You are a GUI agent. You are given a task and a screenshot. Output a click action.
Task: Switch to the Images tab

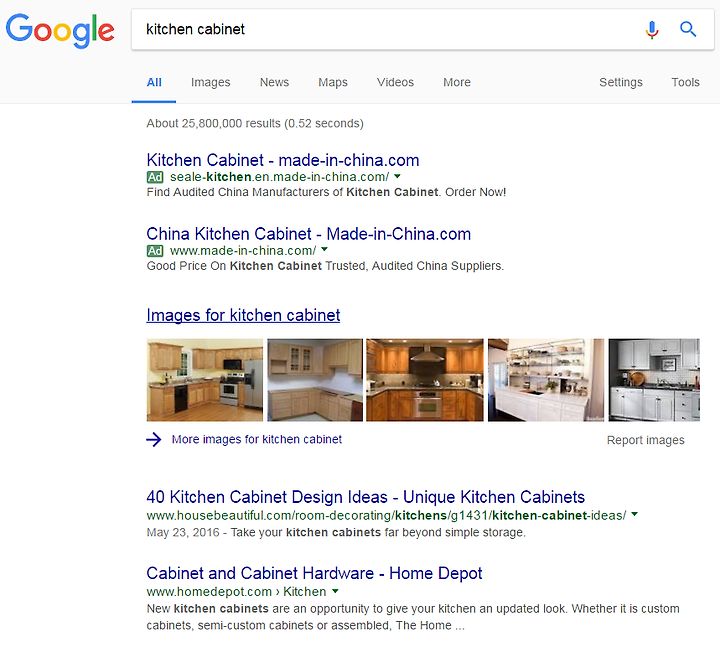click(x=210, y=82)
